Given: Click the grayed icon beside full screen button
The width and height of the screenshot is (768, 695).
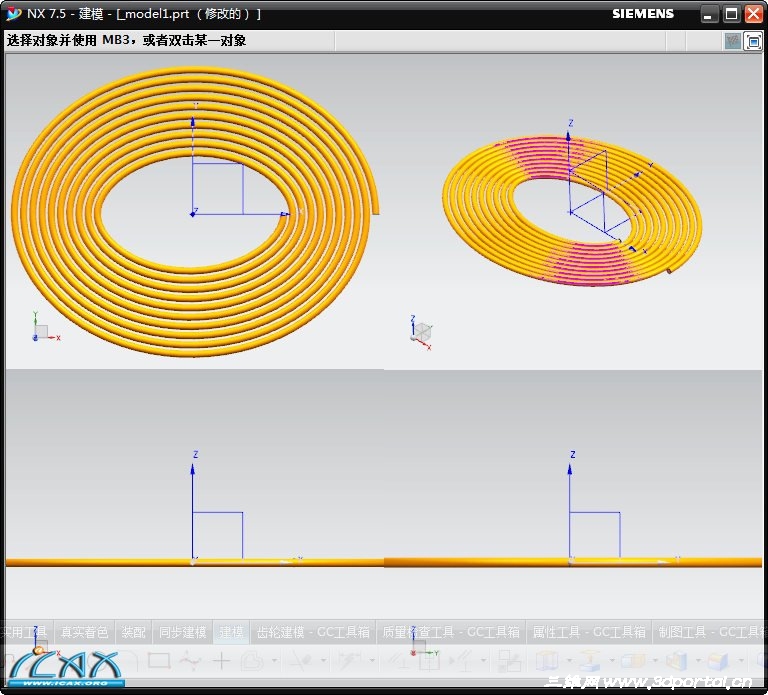Looking at the screenshot, I should (x=732, y=41).
